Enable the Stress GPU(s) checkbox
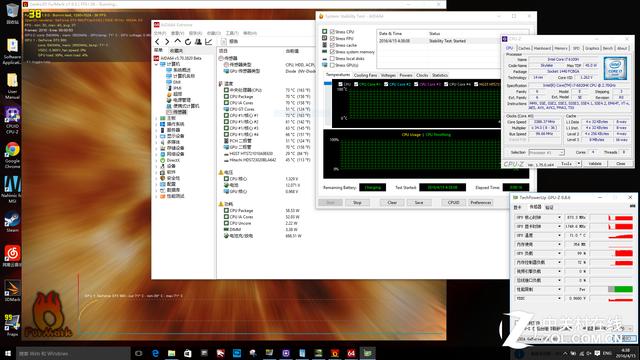Image resolution: width=640 pixels, height=360 pixels. [x=332, y=65]
